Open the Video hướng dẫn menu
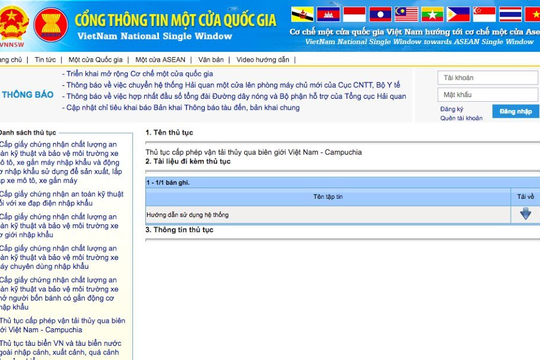 263,60
